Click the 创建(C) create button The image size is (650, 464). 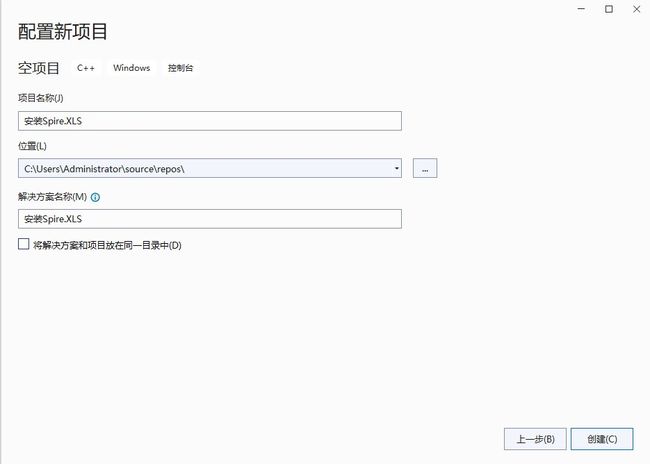[602, 439]
